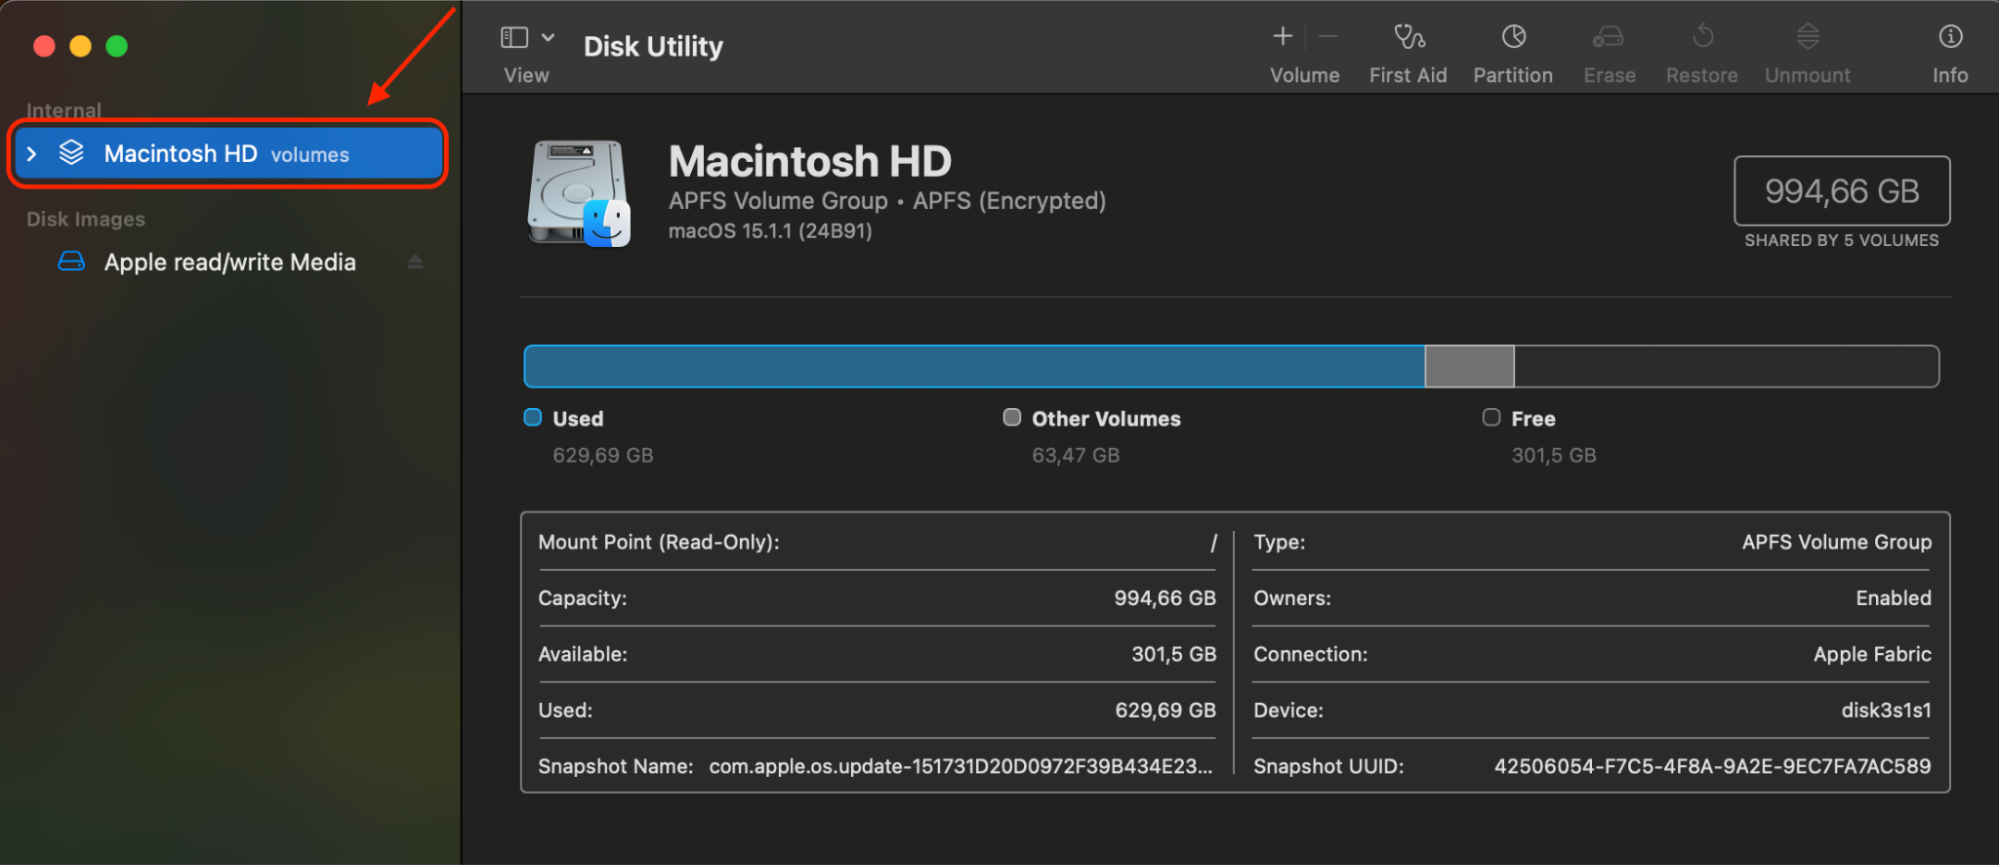Click the Unmount eject icon
The width and height of the screenshot is (1999, 865).
pyautogui.click(x=1808, y=37)
